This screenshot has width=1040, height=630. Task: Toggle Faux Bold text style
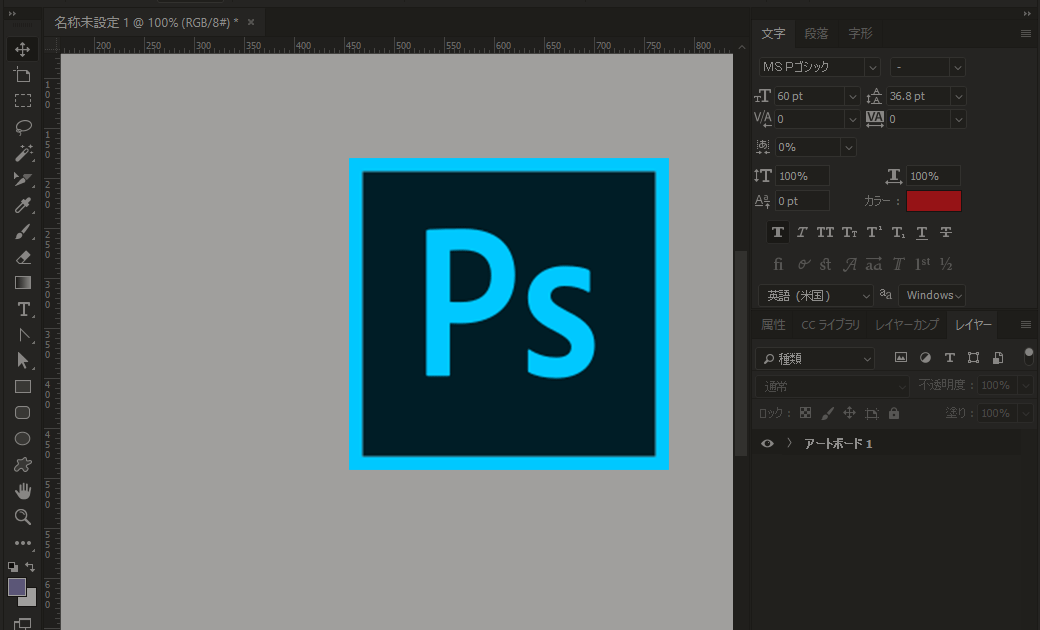pyautogui.click(x=778, y=232)
